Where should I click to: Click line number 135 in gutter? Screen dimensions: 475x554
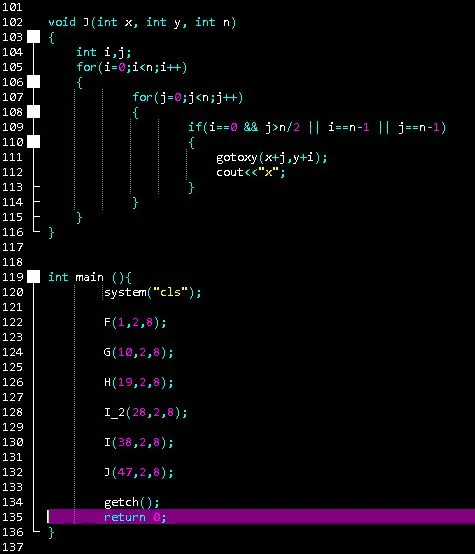point(12,517)
